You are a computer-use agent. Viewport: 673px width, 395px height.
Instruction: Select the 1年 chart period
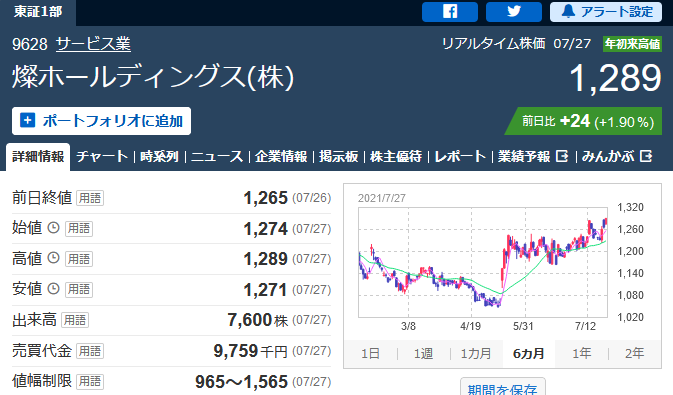[x=582, y=353]
